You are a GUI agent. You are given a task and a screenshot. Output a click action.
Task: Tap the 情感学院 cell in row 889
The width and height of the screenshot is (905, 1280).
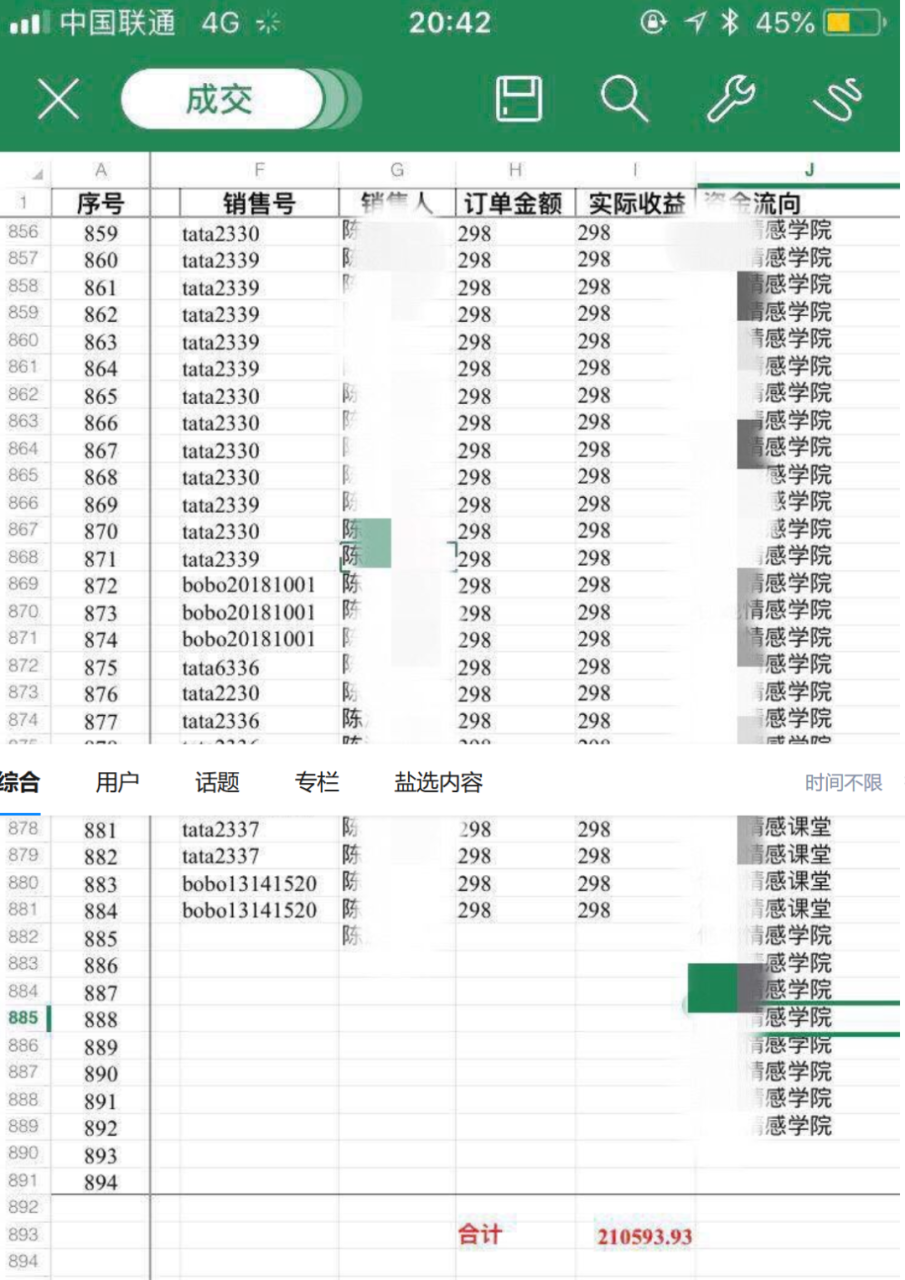790,1125
